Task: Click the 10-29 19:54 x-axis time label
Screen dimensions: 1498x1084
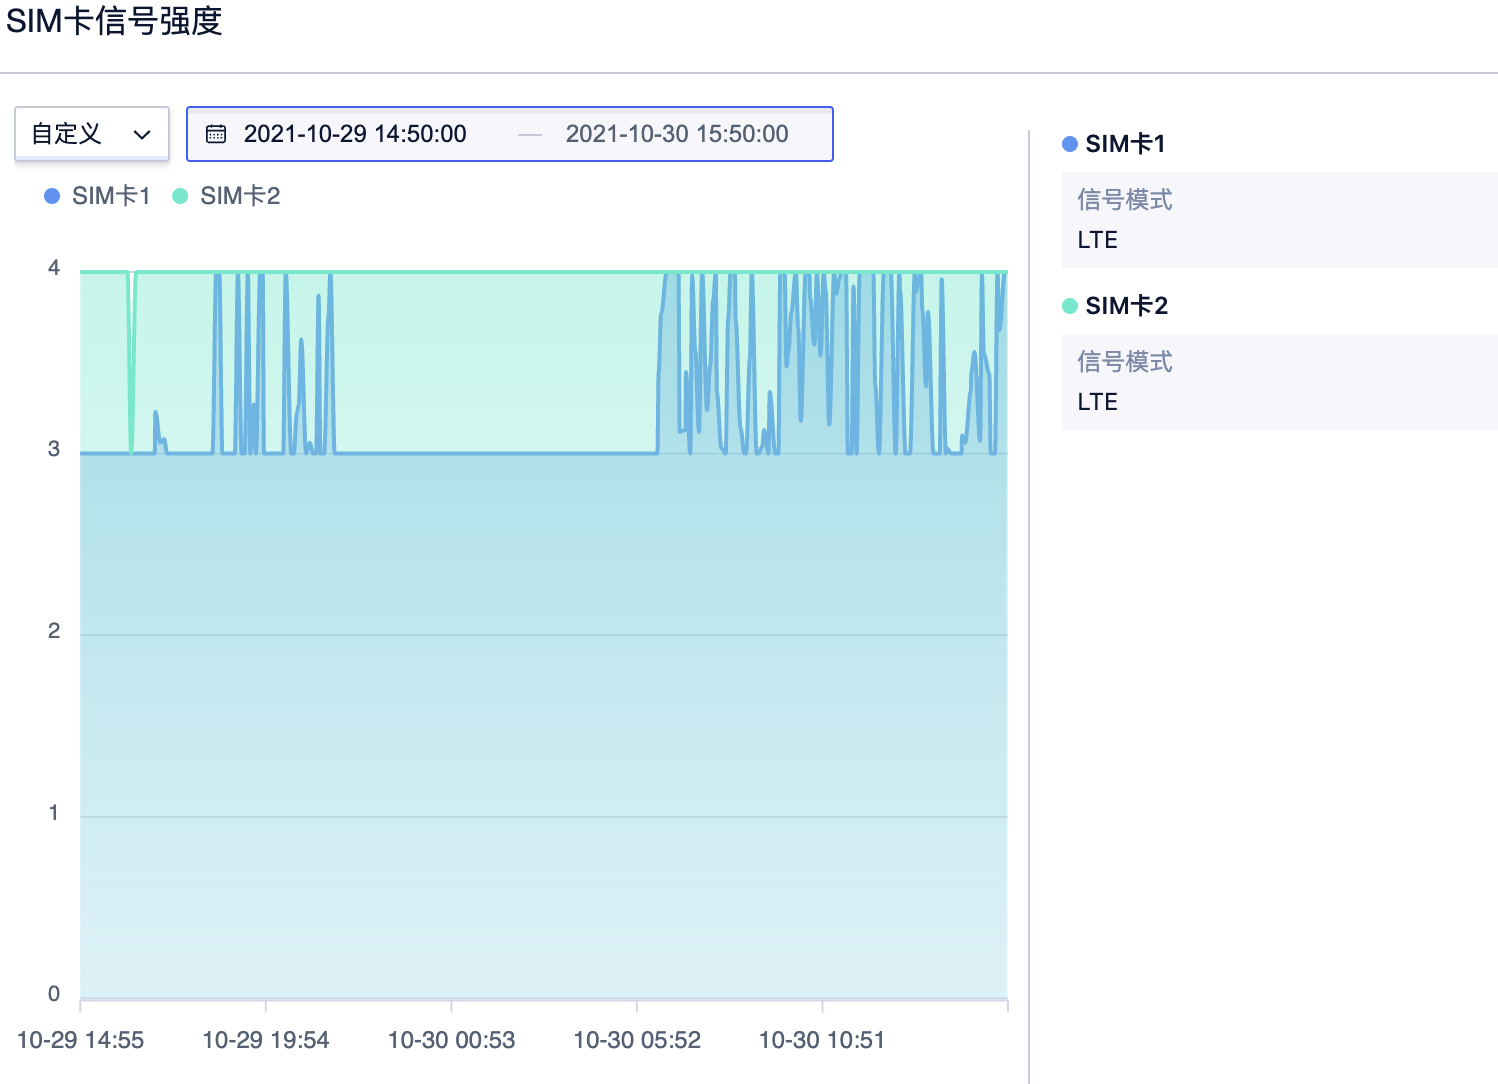Action: [266, 1040]
